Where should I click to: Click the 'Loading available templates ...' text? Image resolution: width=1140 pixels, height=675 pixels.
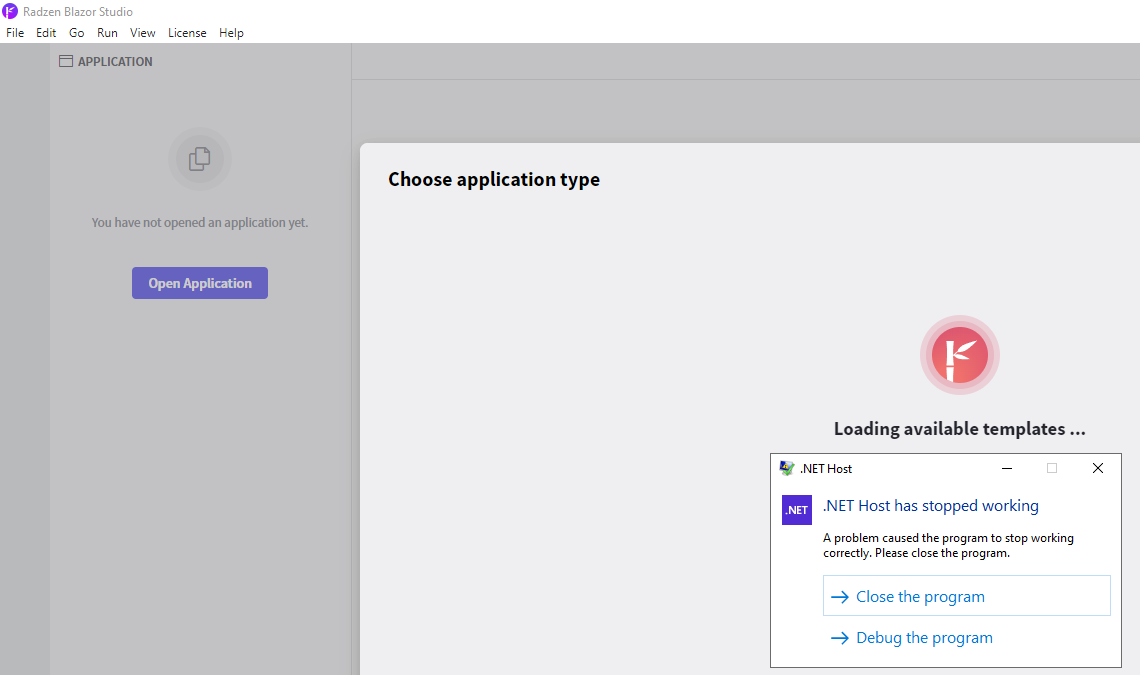(960, 429)
